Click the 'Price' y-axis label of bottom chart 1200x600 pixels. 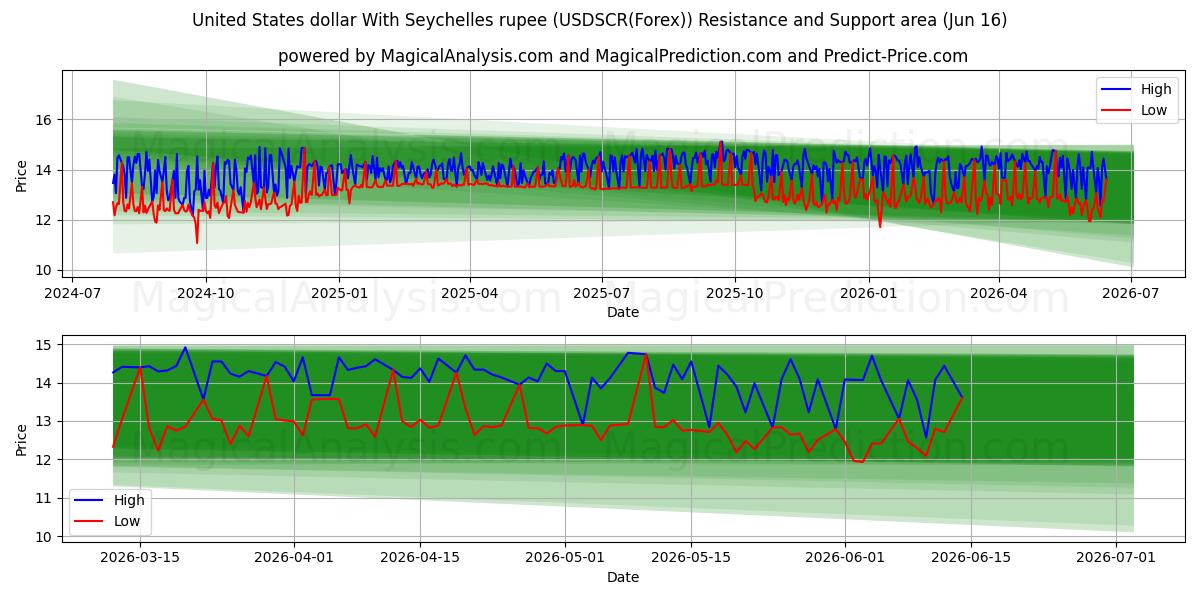click(x=22, y=439)
